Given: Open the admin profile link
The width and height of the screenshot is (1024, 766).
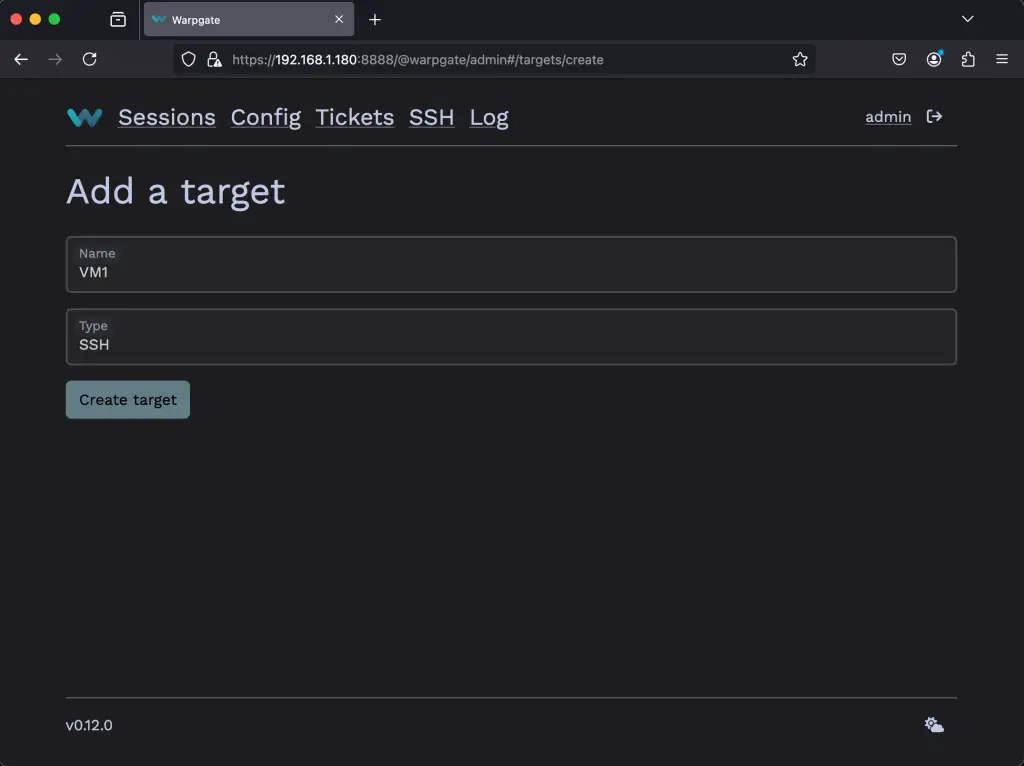Looking at the screenshot, I should 887,116.
